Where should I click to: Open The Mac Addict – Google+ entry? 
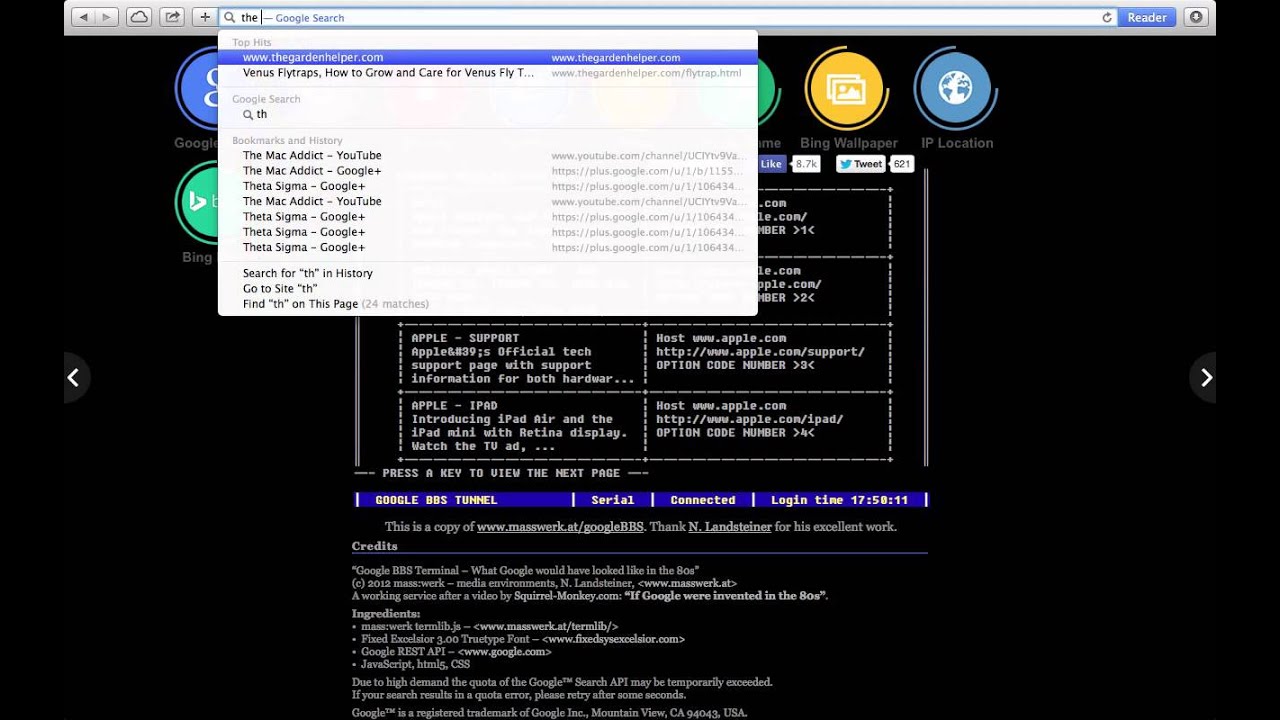(488, 171)
